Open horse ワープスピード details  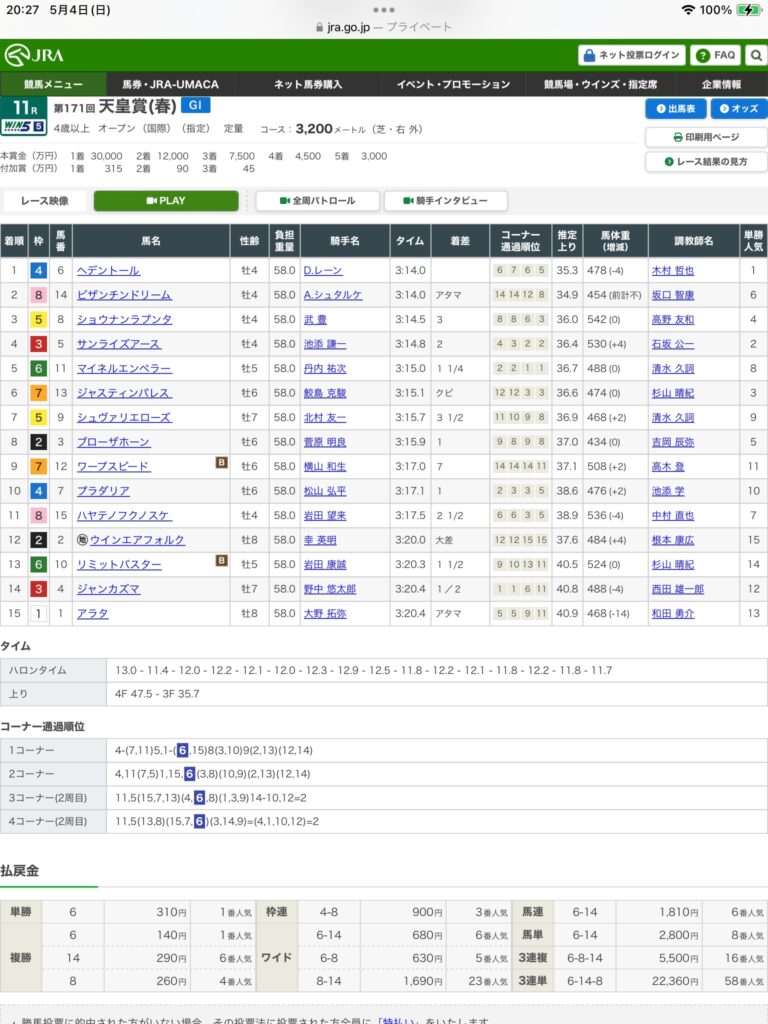pos(114,466)
